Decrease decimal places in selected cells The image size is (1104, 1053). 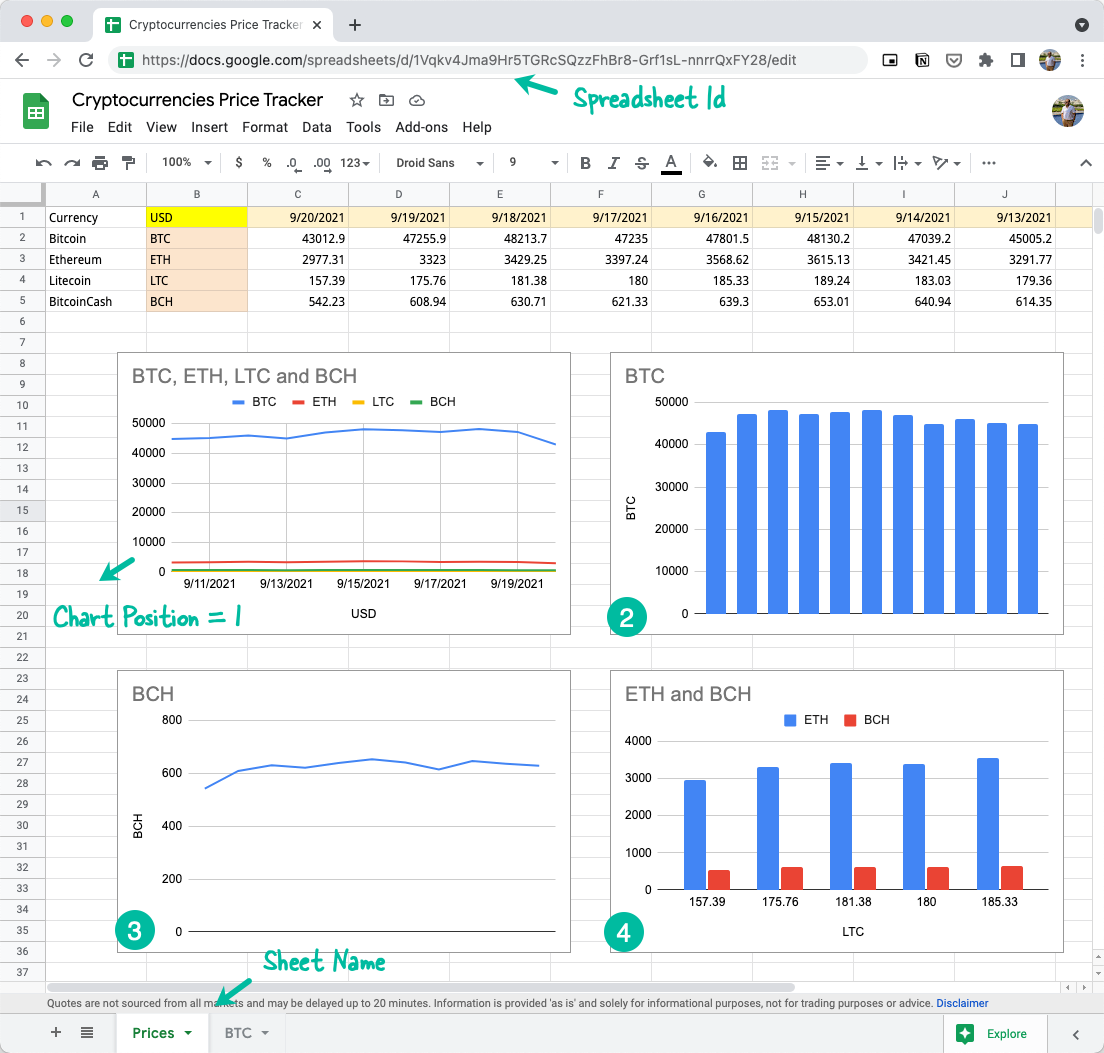click(291, 162)
